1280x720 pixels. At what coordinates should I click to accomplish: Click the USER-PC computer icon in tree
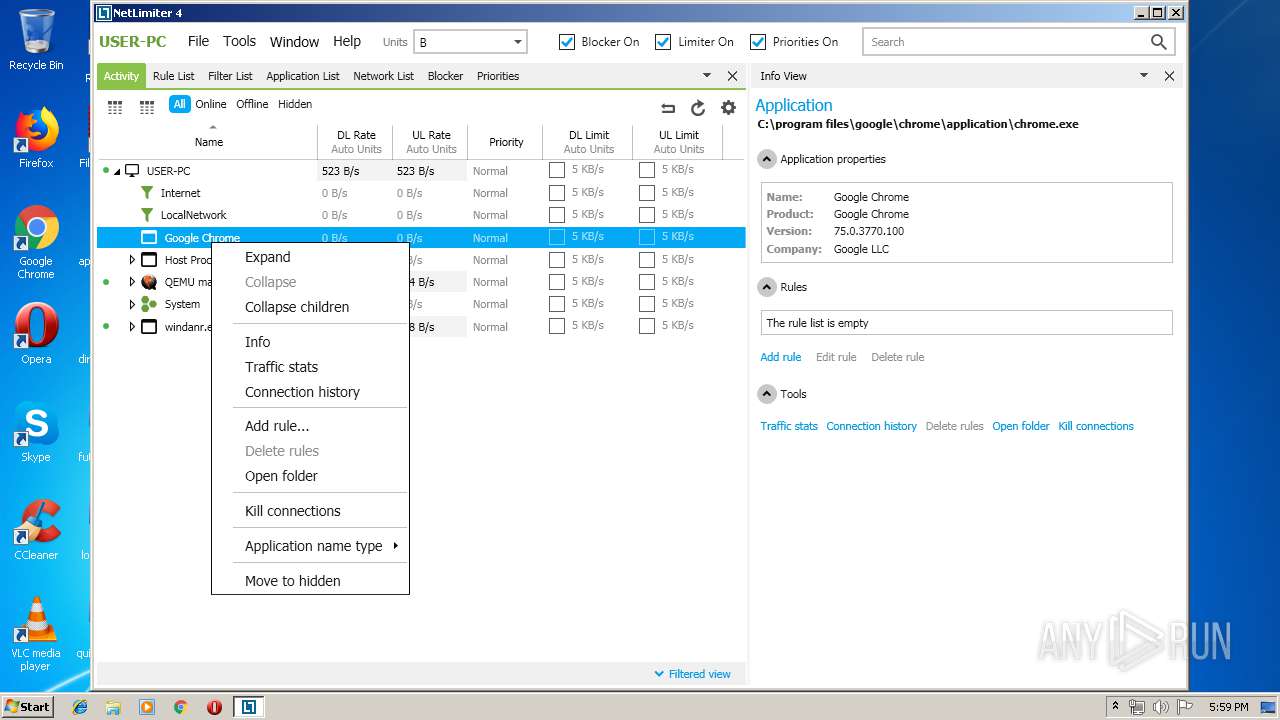pos(132,171)
